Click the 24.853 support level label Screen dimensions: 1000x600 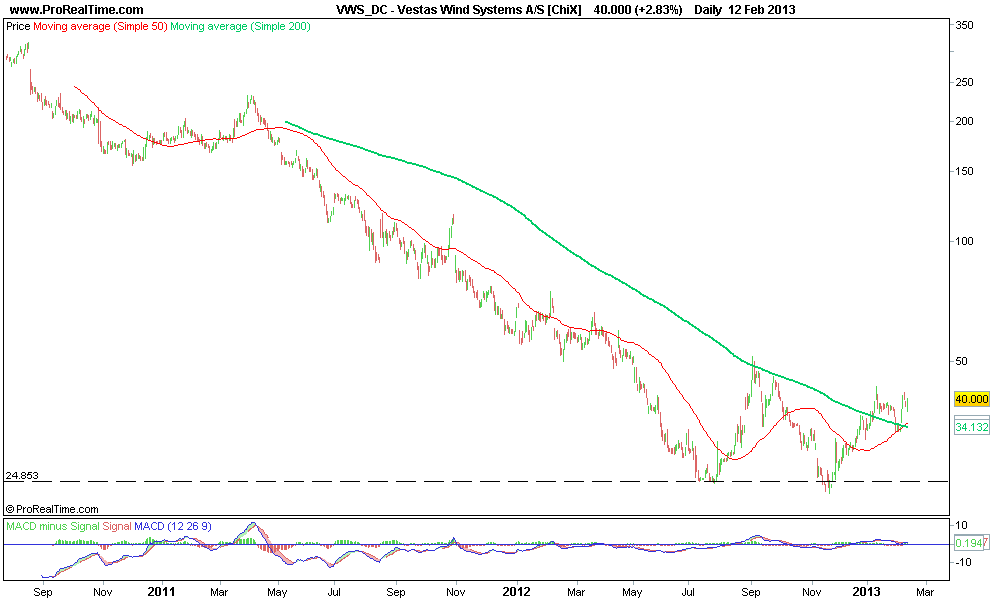22,475
